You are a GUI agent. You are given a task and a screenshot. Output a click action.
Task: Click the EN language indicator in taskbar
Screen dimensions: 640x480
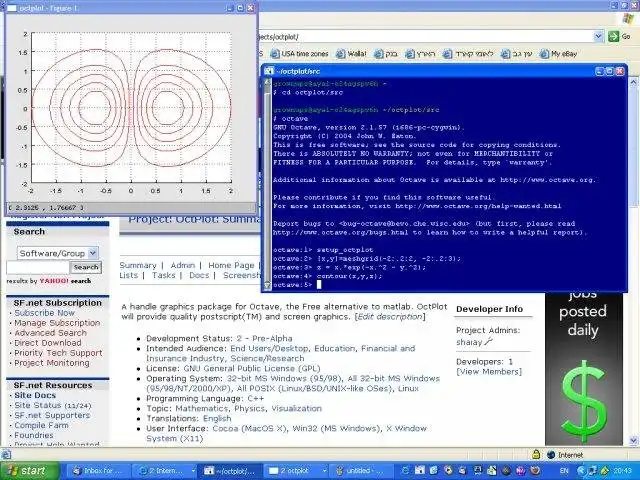click(x=564, y=471)
